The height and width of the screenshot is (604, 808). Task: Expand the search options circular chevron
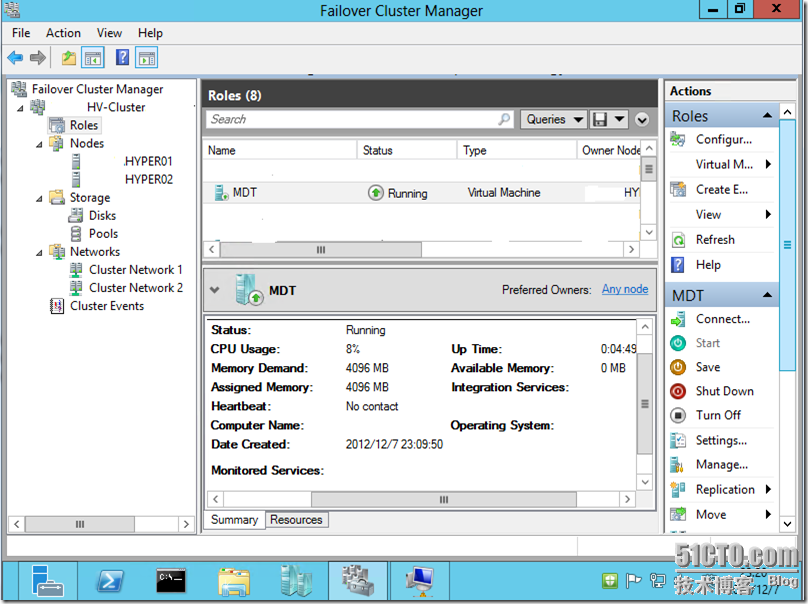[642, 120]
